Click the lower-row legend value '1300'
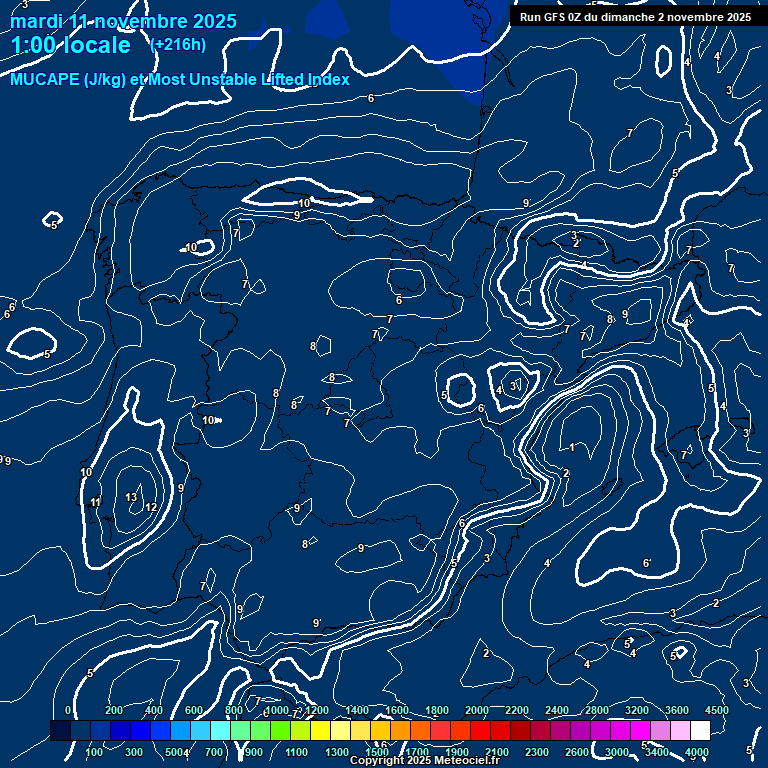The width and height of the screenshot is (768, 768). click(336, 752)
